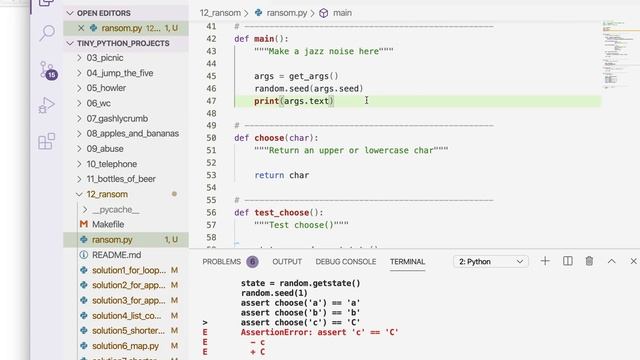Screen dimensions: 640x360
Task: Maximize the panel with up chevron
Action: click(611, 261)
